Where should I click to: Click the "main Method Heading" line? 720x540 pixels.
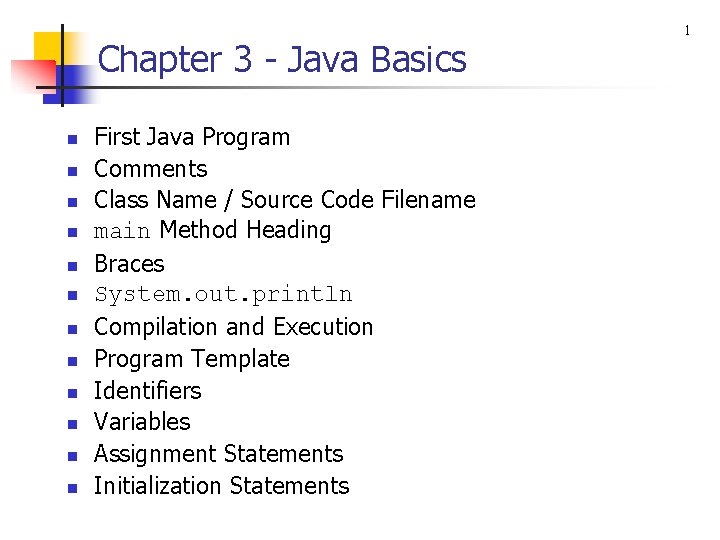[212, 231]
